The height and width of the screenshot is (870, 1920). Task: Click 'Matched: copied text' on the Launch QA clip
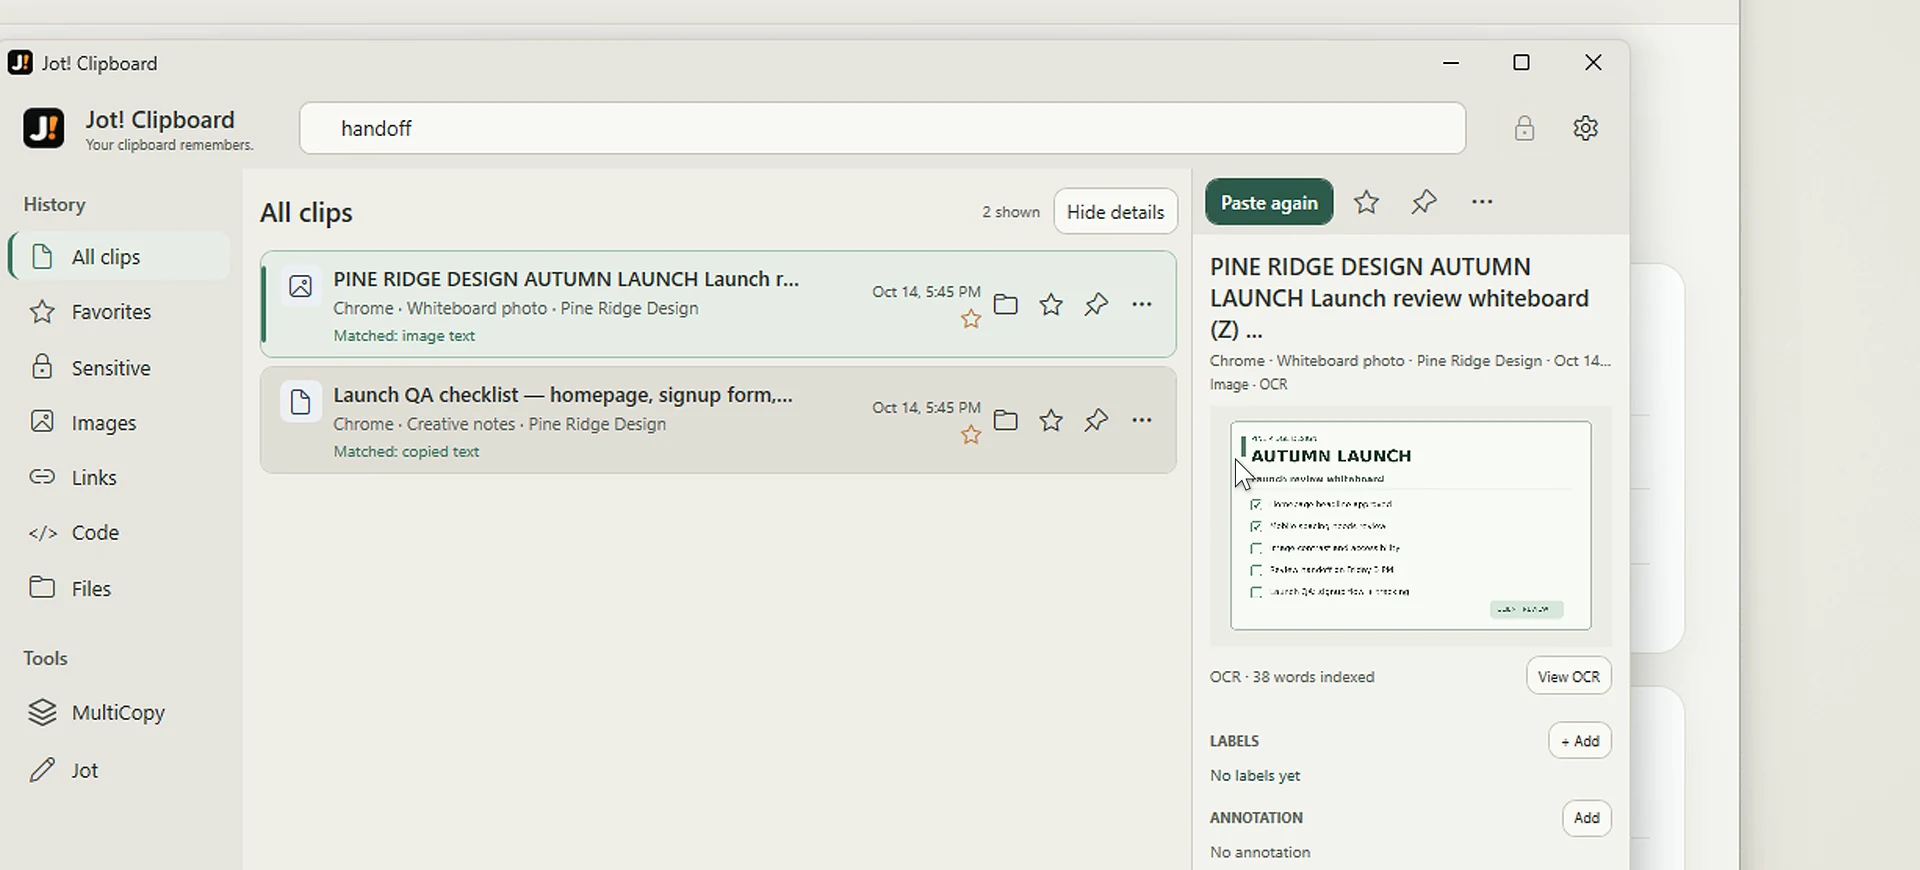point(406,452)
